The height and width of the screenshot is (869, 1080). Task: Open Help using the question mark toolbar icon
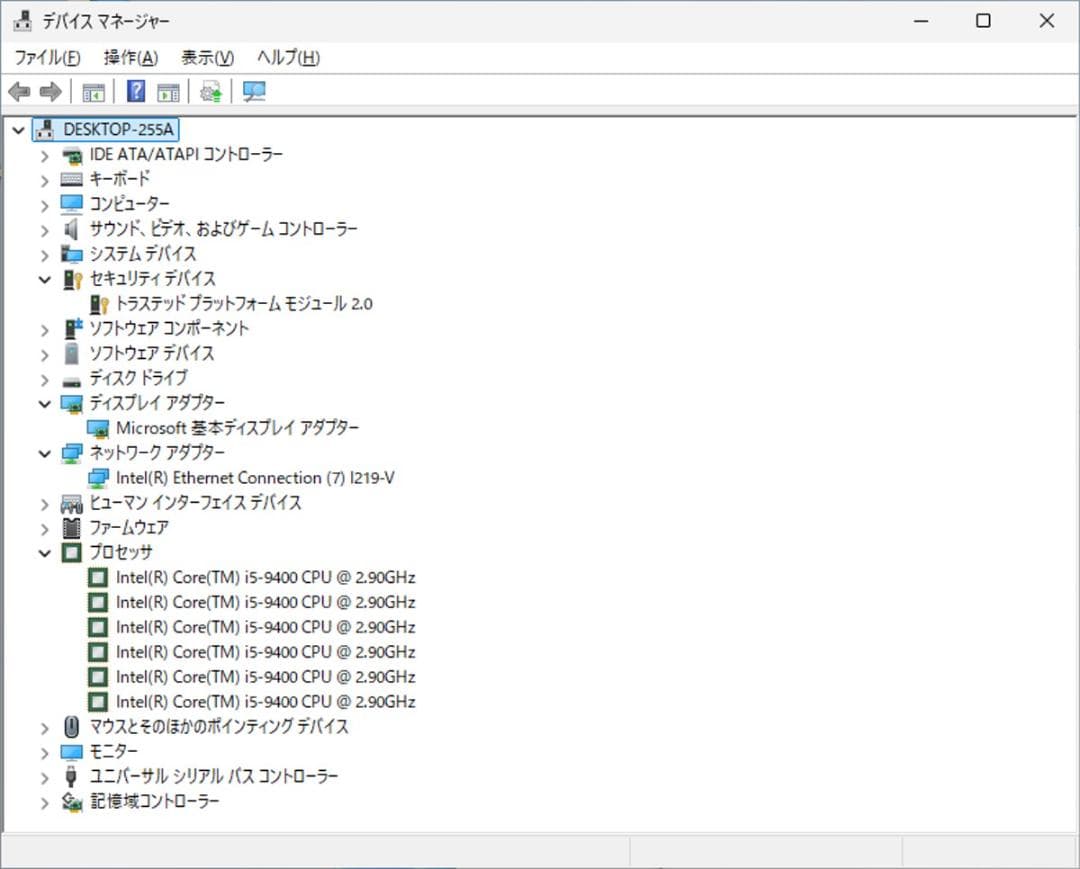[135, 91]
